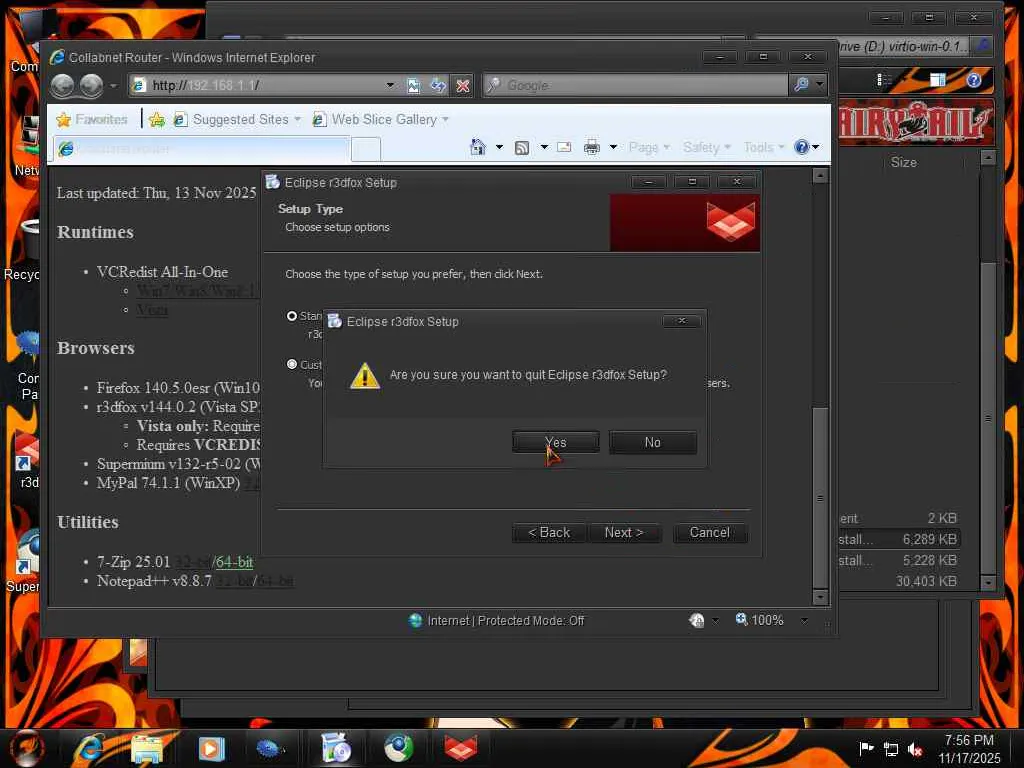Screen dimensions: 1024x768
Task: Open Suggested Sites in favorites bar
Action: click(238, 120)
